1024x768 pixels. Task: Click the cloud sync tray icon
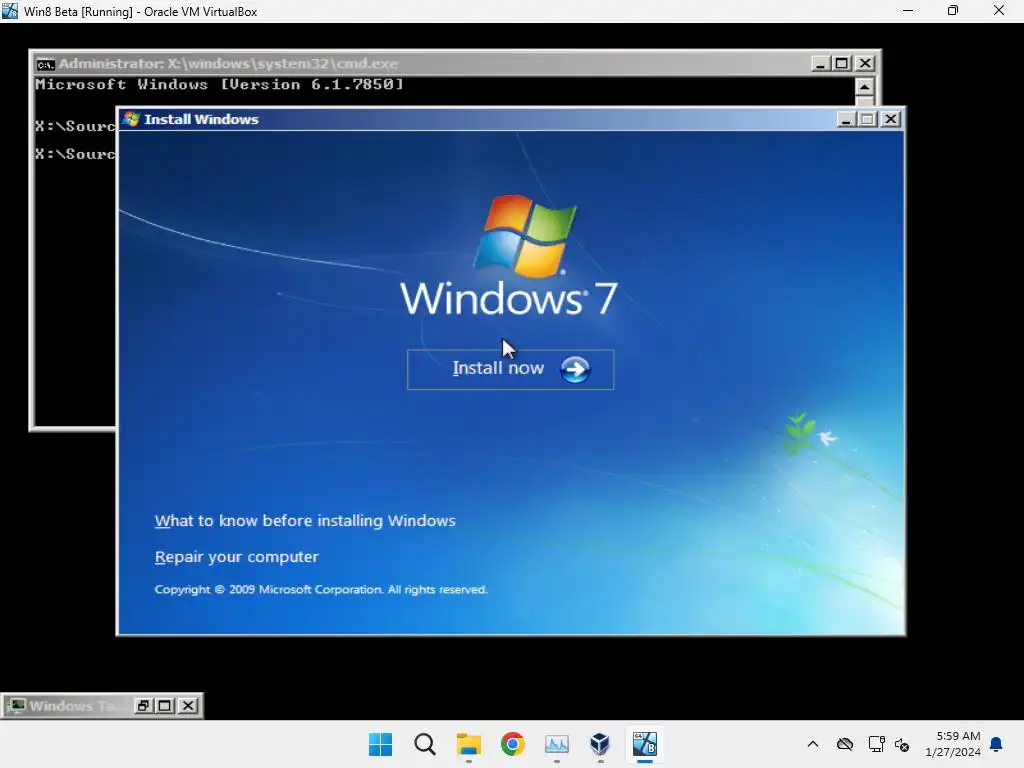coord(844,744)
